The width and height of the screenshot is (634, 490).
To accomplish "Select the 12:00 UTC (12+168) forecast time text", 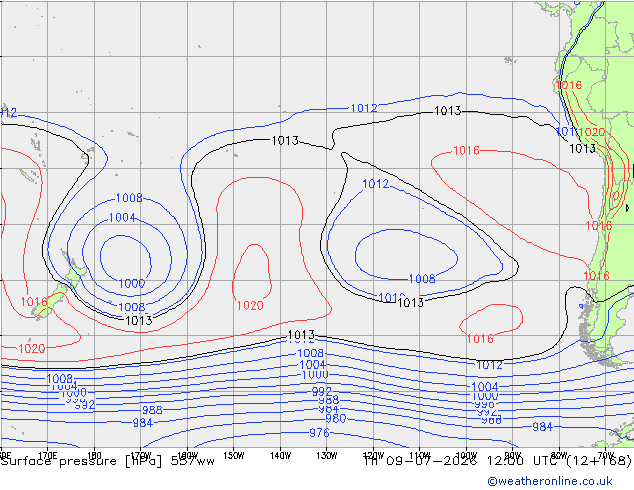I will click(x=559, y=461).
